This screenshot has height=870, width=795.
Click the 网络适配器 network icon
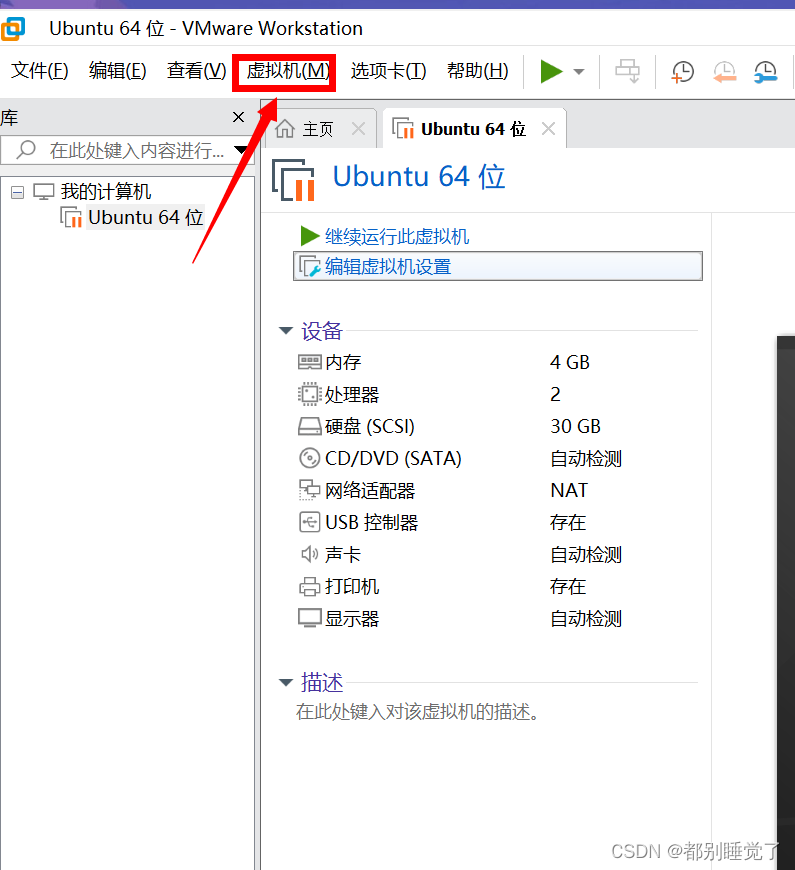point(309,490)
